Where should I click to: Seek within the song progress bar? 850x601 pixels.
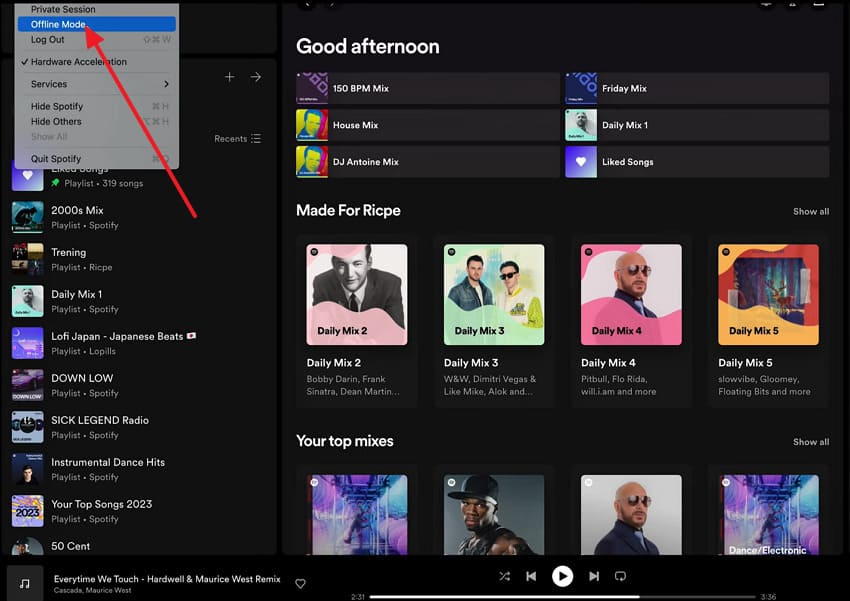[x=562, y=597]
